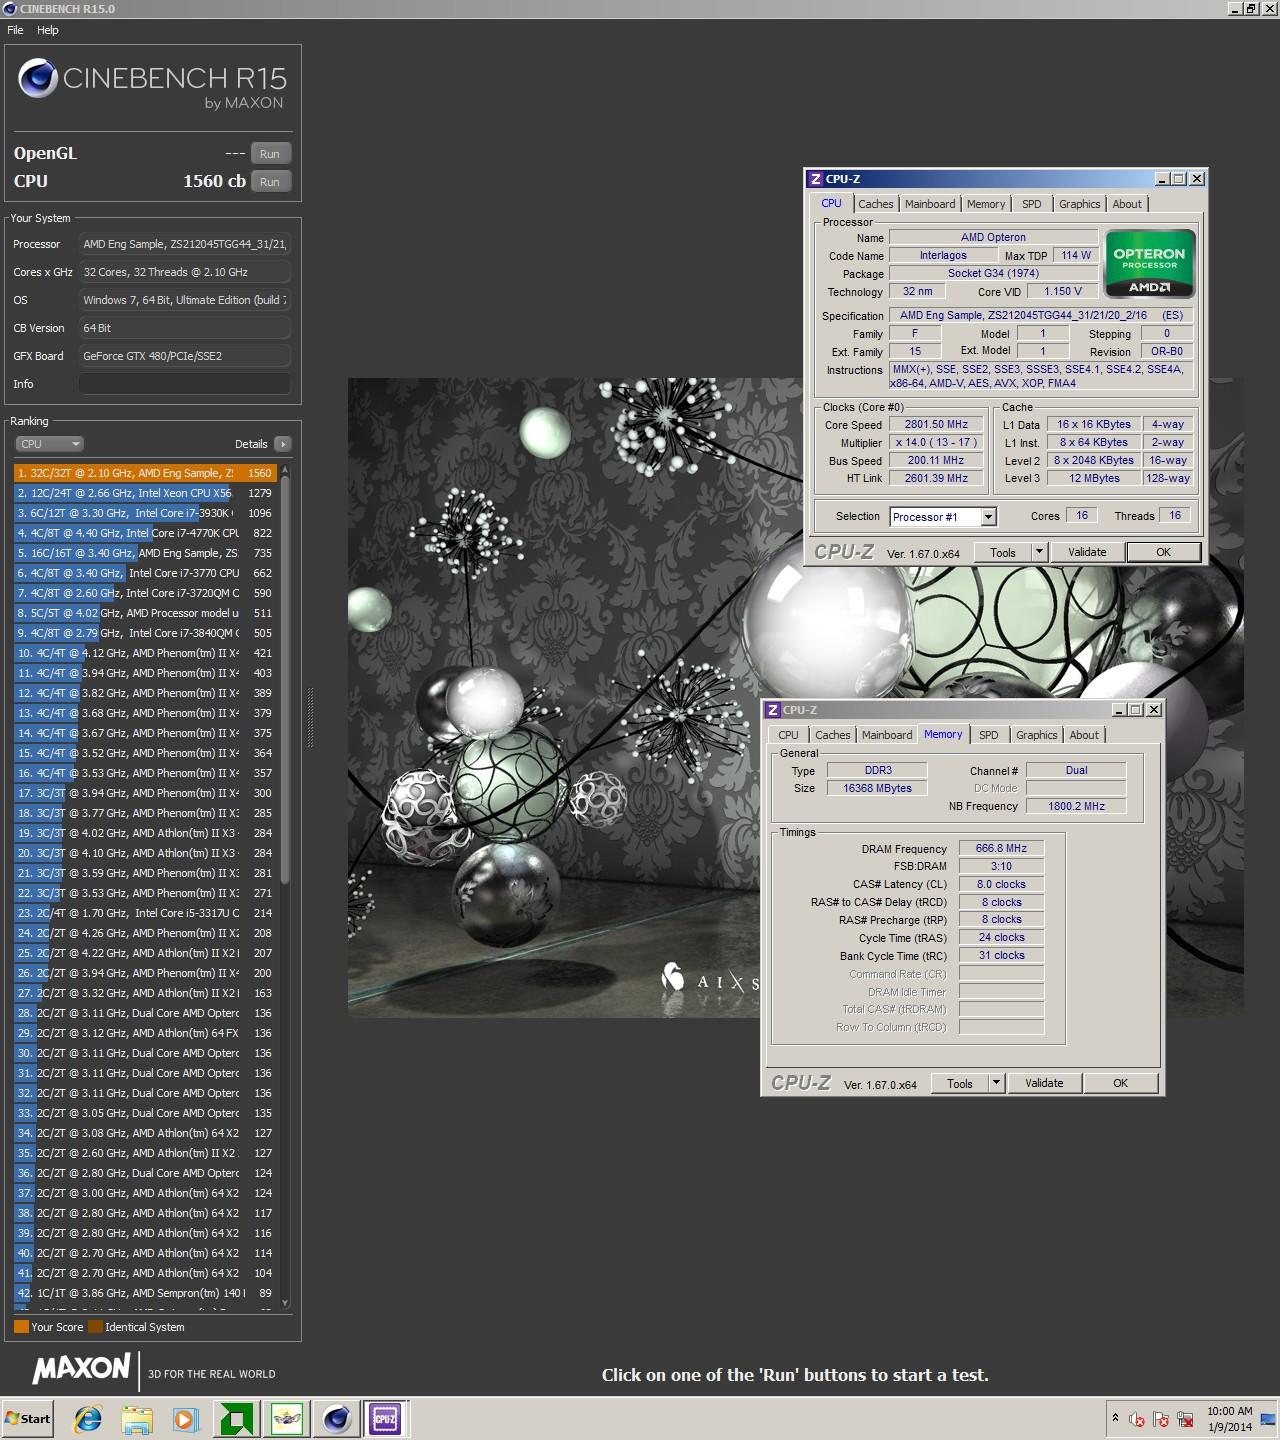Select ranking row 1 with 1560 score
Screen dimensions: 1280x1440
coord(146,473)
